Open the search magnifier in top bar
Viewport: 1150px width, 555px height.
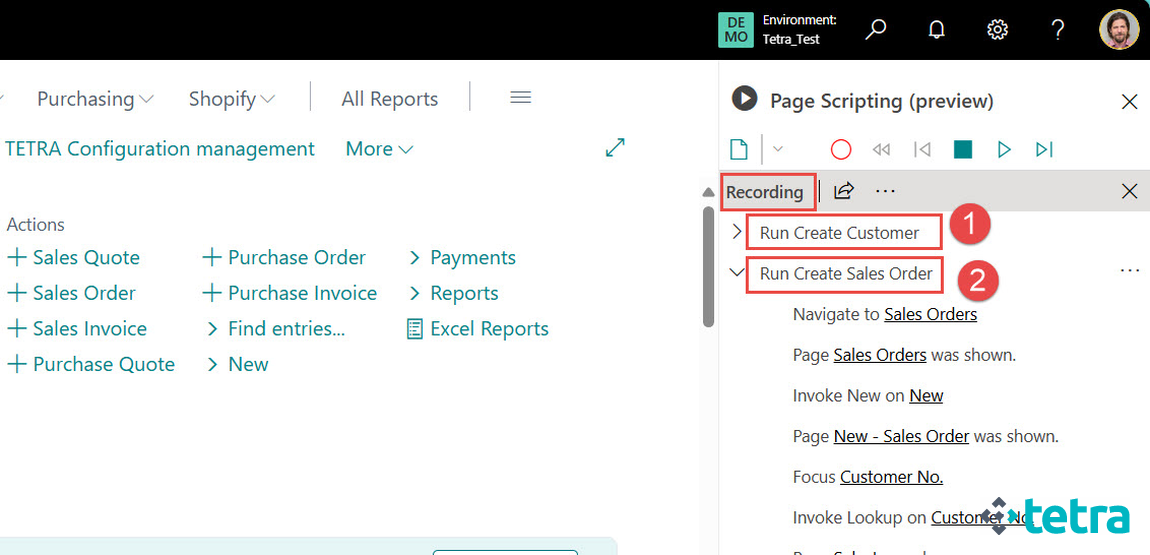[x=875, y=30]
